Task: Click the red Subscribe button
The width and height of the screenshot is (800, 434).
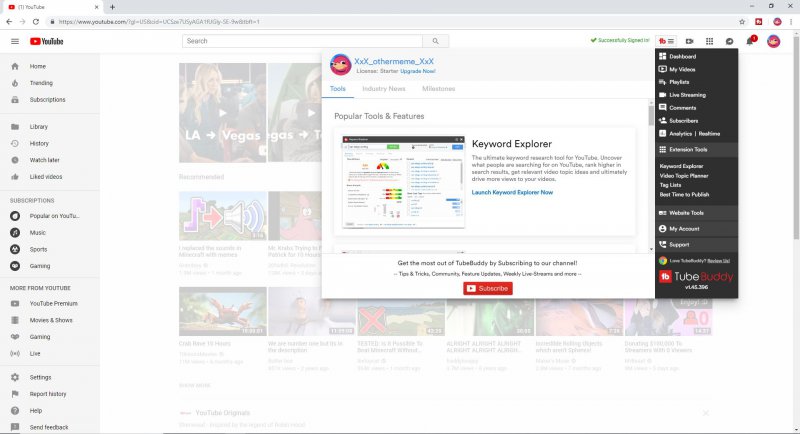Action: [x=488, y=288]
